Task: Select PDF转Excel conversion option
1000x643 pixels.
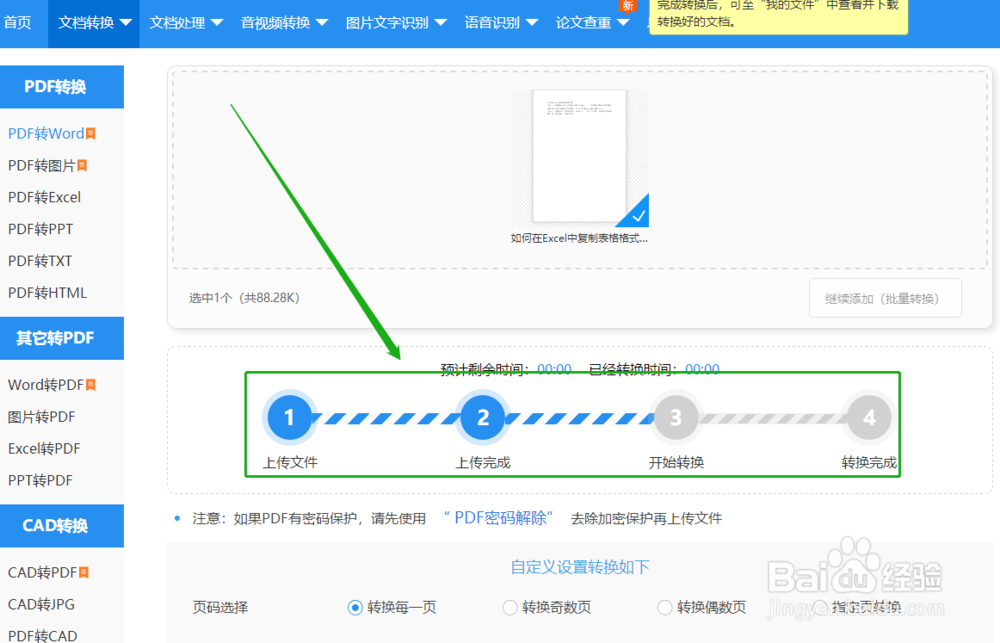Action: (x=43, y=197)
